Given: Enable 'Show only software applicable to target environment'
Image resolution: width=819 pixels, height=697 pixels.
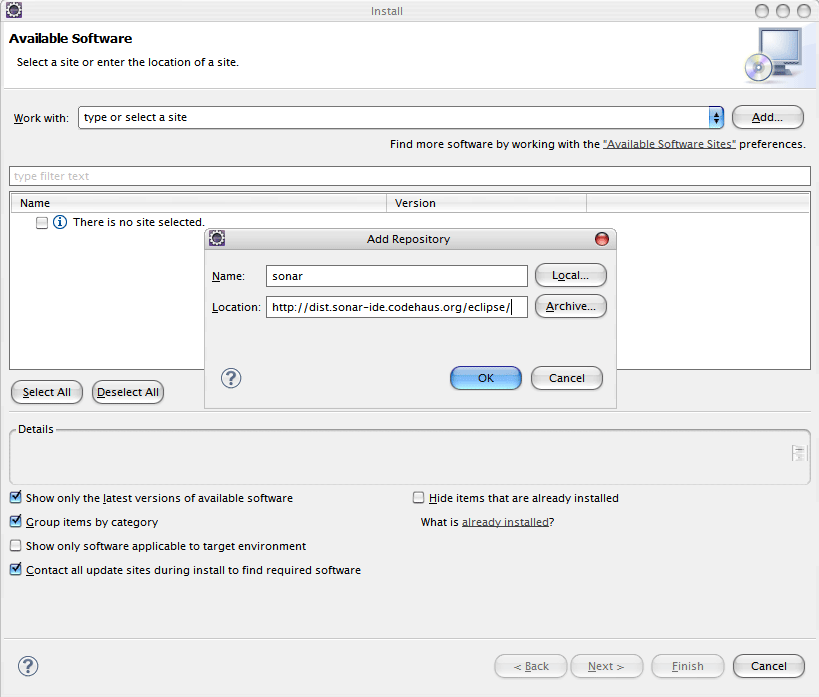Looking at the screenshot, I should coord(16,546).
